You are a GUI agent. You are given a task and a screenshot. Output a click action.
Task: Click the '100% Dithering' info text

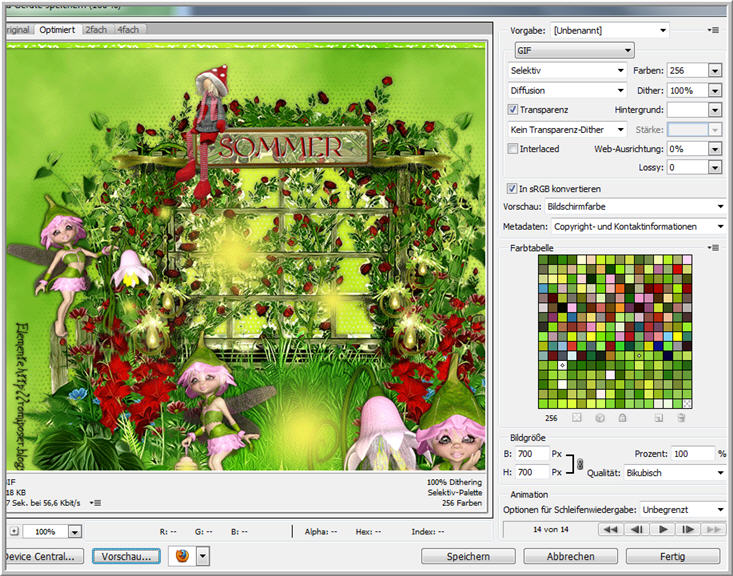(x=454, y=482)
